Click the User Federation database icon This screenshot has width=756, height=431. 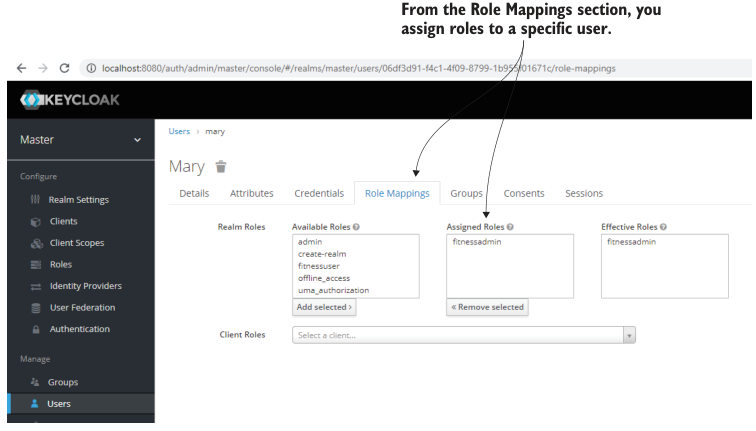tap(36, 308)
